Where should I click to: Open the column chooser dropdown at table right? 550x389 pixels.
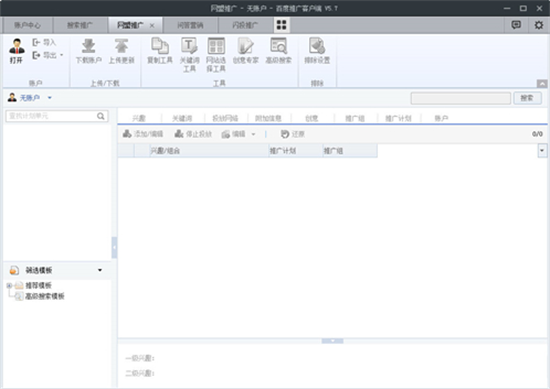click(542, 151)
